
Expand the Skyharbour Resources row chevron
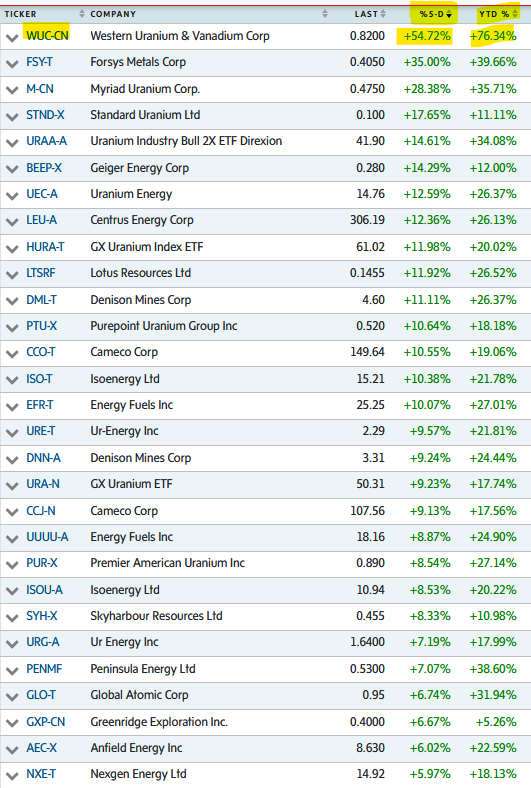pos(12,618)
